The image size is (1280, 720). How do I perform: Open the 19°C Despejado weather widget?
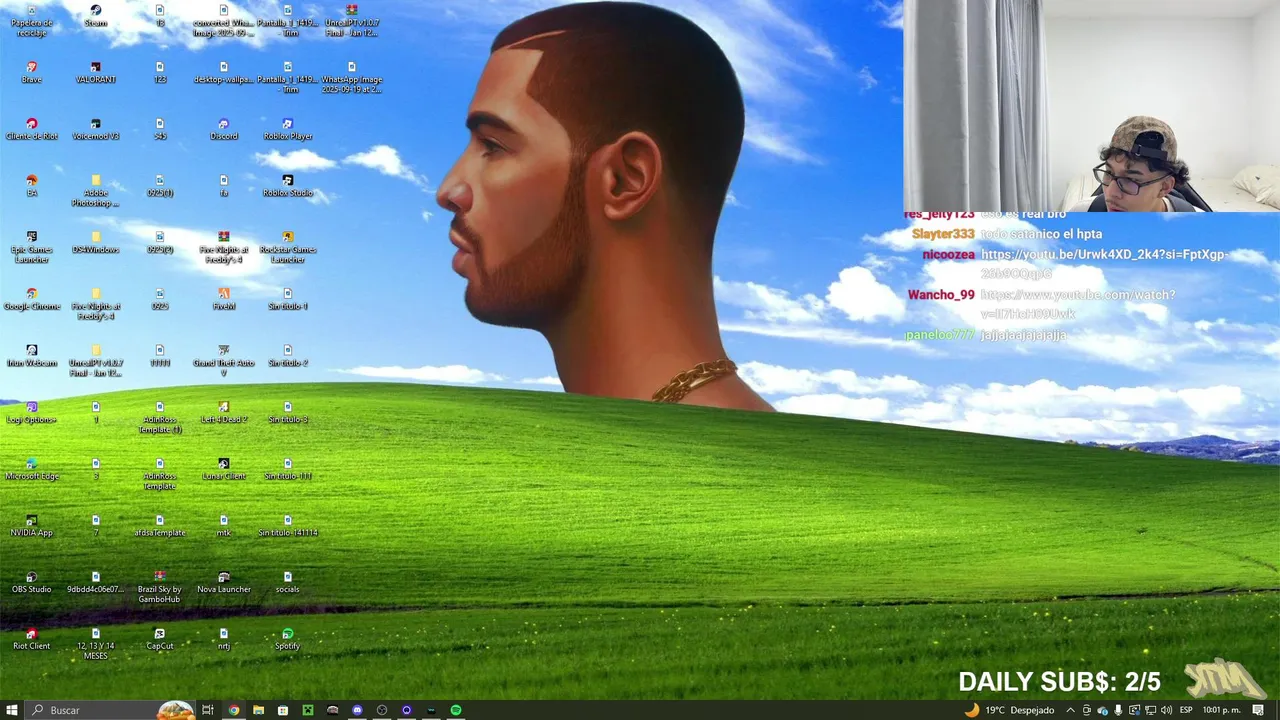(1009, 710)
